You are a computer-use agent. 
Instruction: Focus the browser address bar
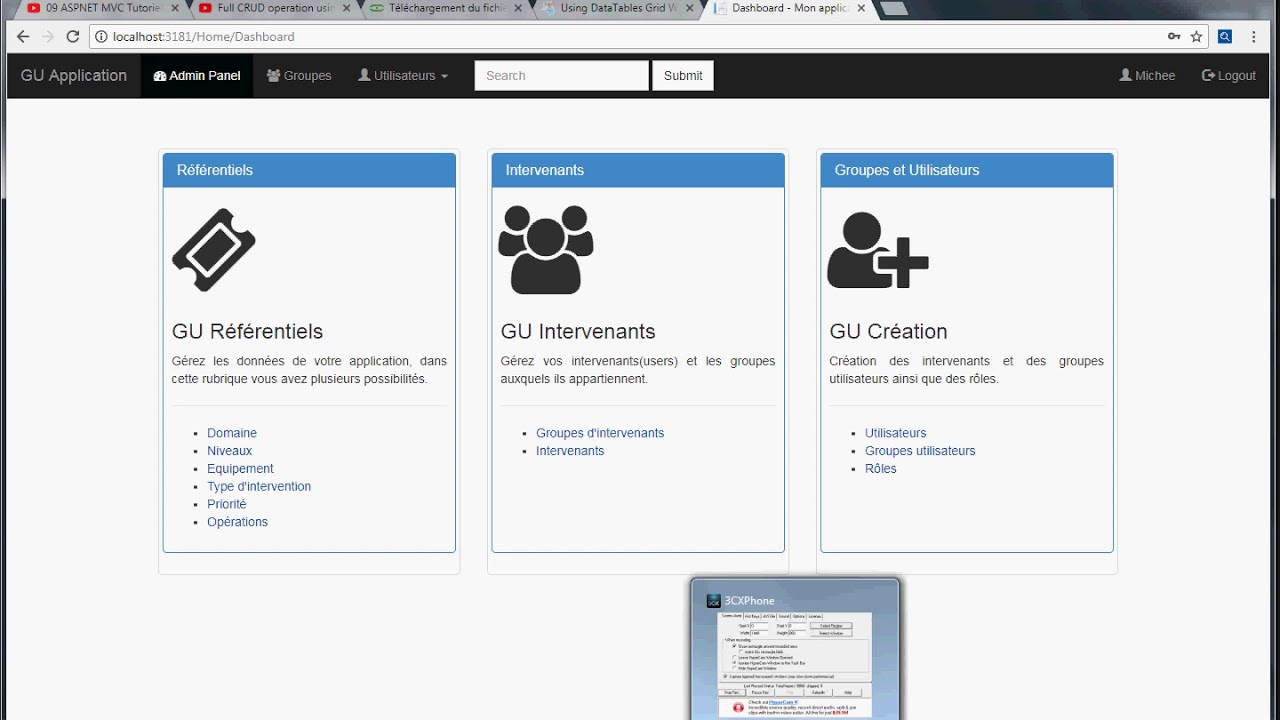[630, 36]
